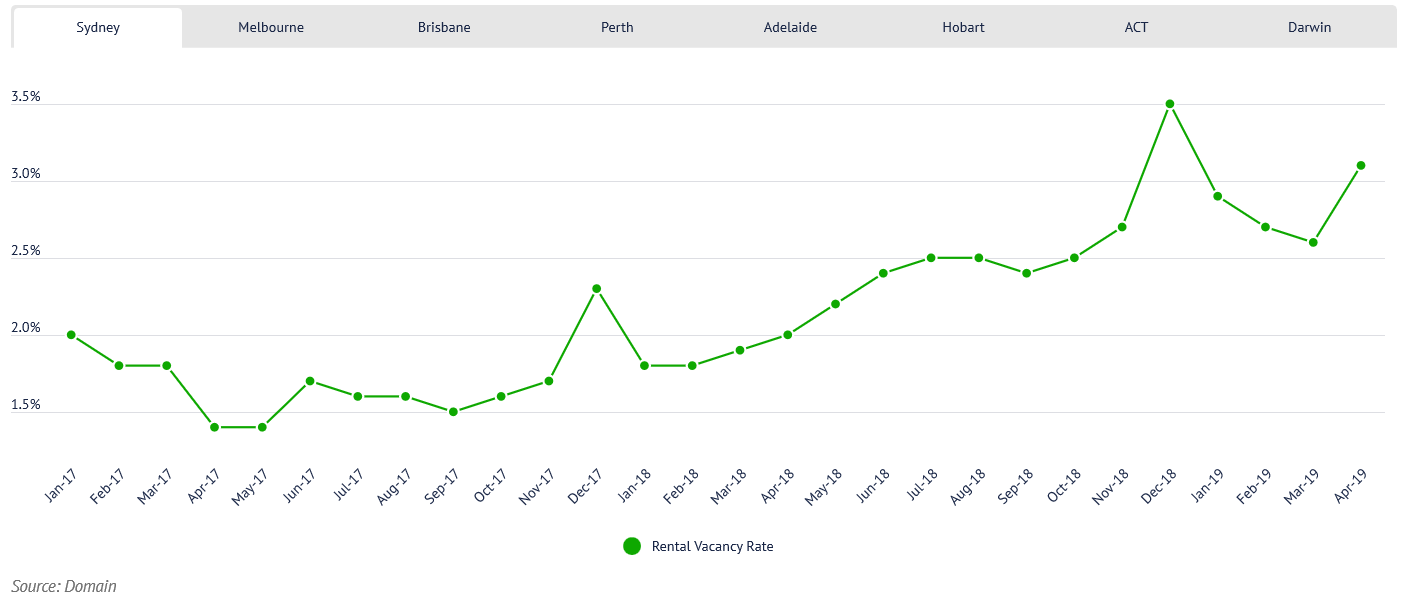The image size is (1404, 609).
Task: Open the Brisbane tab
Action: coord(444,27)
